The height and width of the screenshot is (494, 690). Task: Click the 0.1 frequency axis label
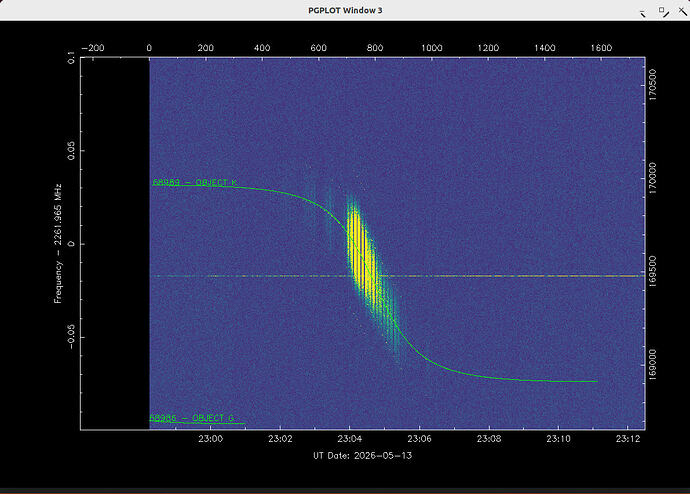coord(71,58)
